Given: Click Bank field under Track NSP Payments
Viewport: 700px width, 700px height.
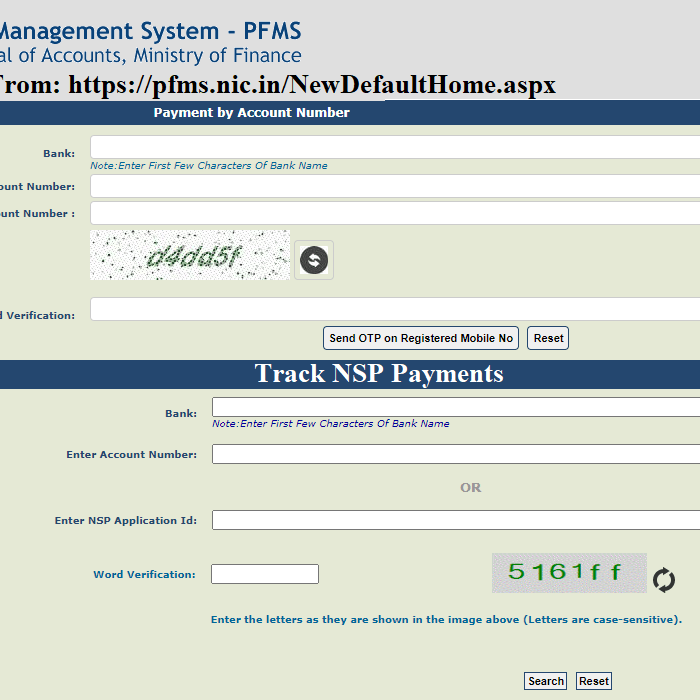Looking at the screenshot, I should 455,407.
